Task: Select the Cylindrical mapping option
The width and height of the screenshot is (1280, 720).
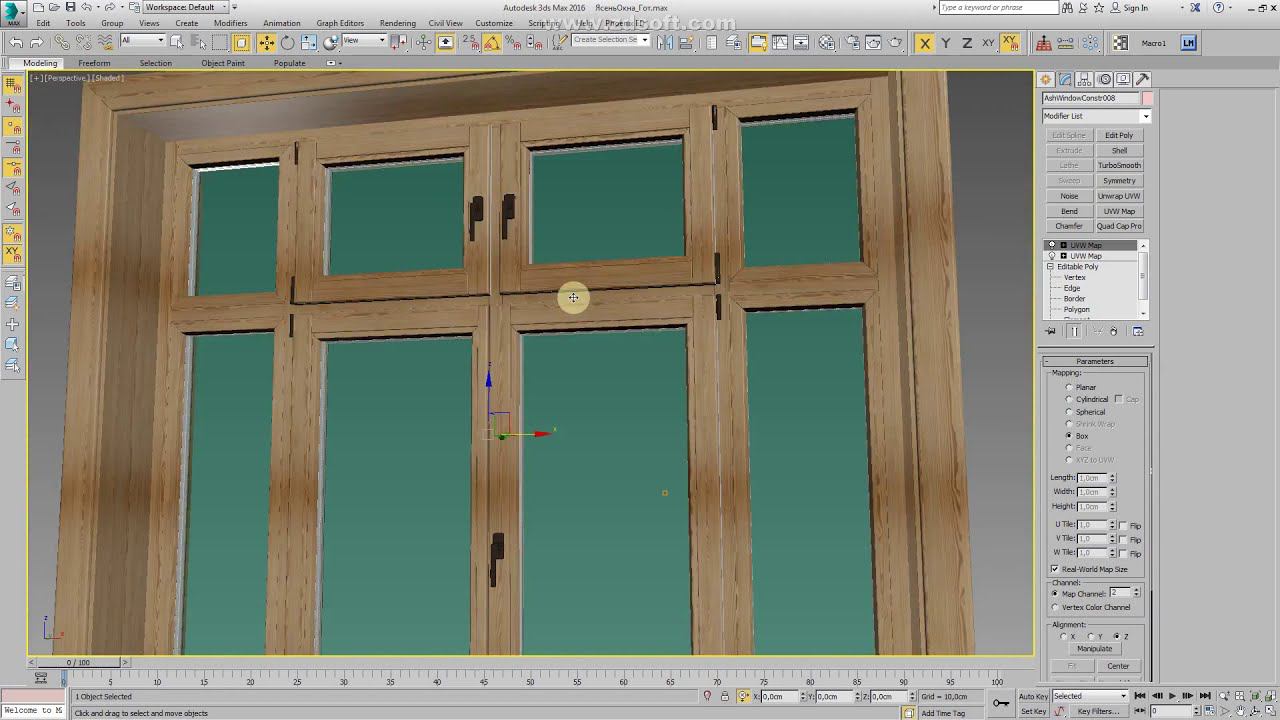Action: (1069, 399)
